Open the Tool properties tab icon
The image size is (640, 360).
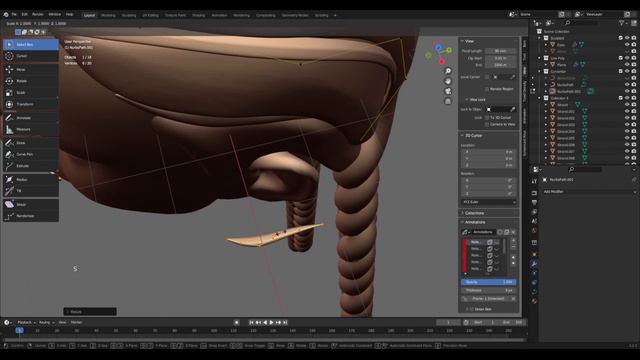click(x=534, y=181)
